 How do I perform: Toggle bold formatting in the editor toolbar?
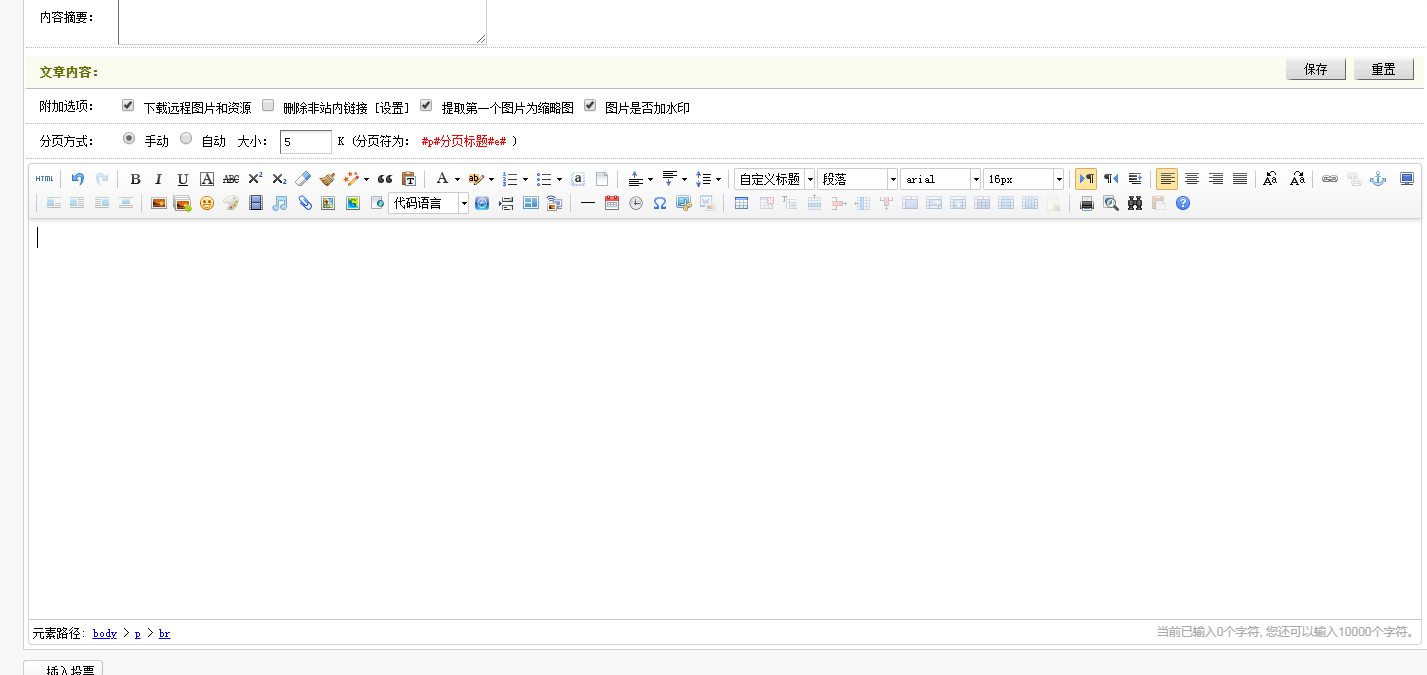click(135, 179)
